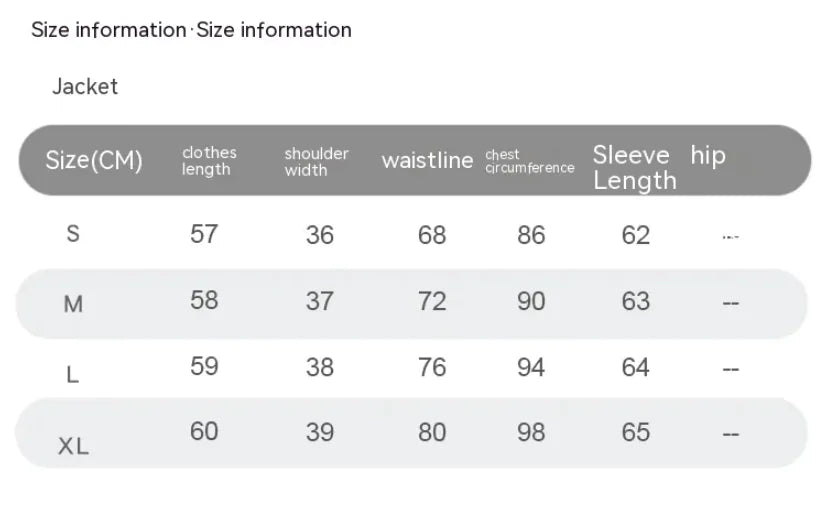Select the 37 shoulder width value
This screenshot has width=832, height=514.
pos(319,301)
